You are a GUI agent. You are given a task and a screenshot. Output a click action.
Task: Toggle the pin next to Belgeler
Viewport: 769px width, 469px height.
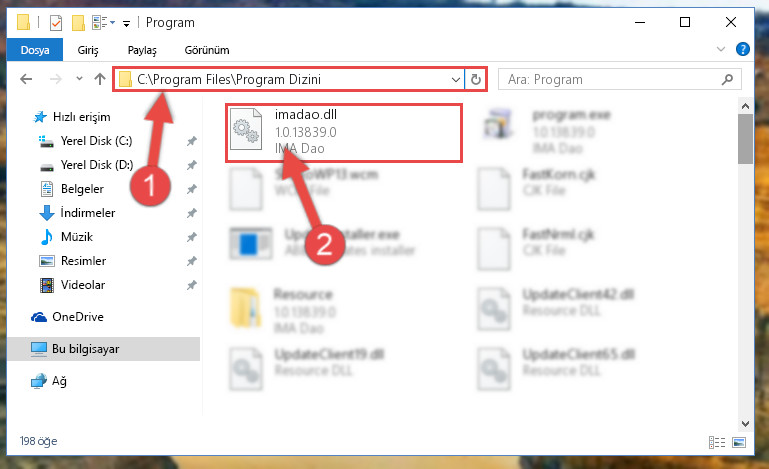pyautogui.click(x=191, y=189)
